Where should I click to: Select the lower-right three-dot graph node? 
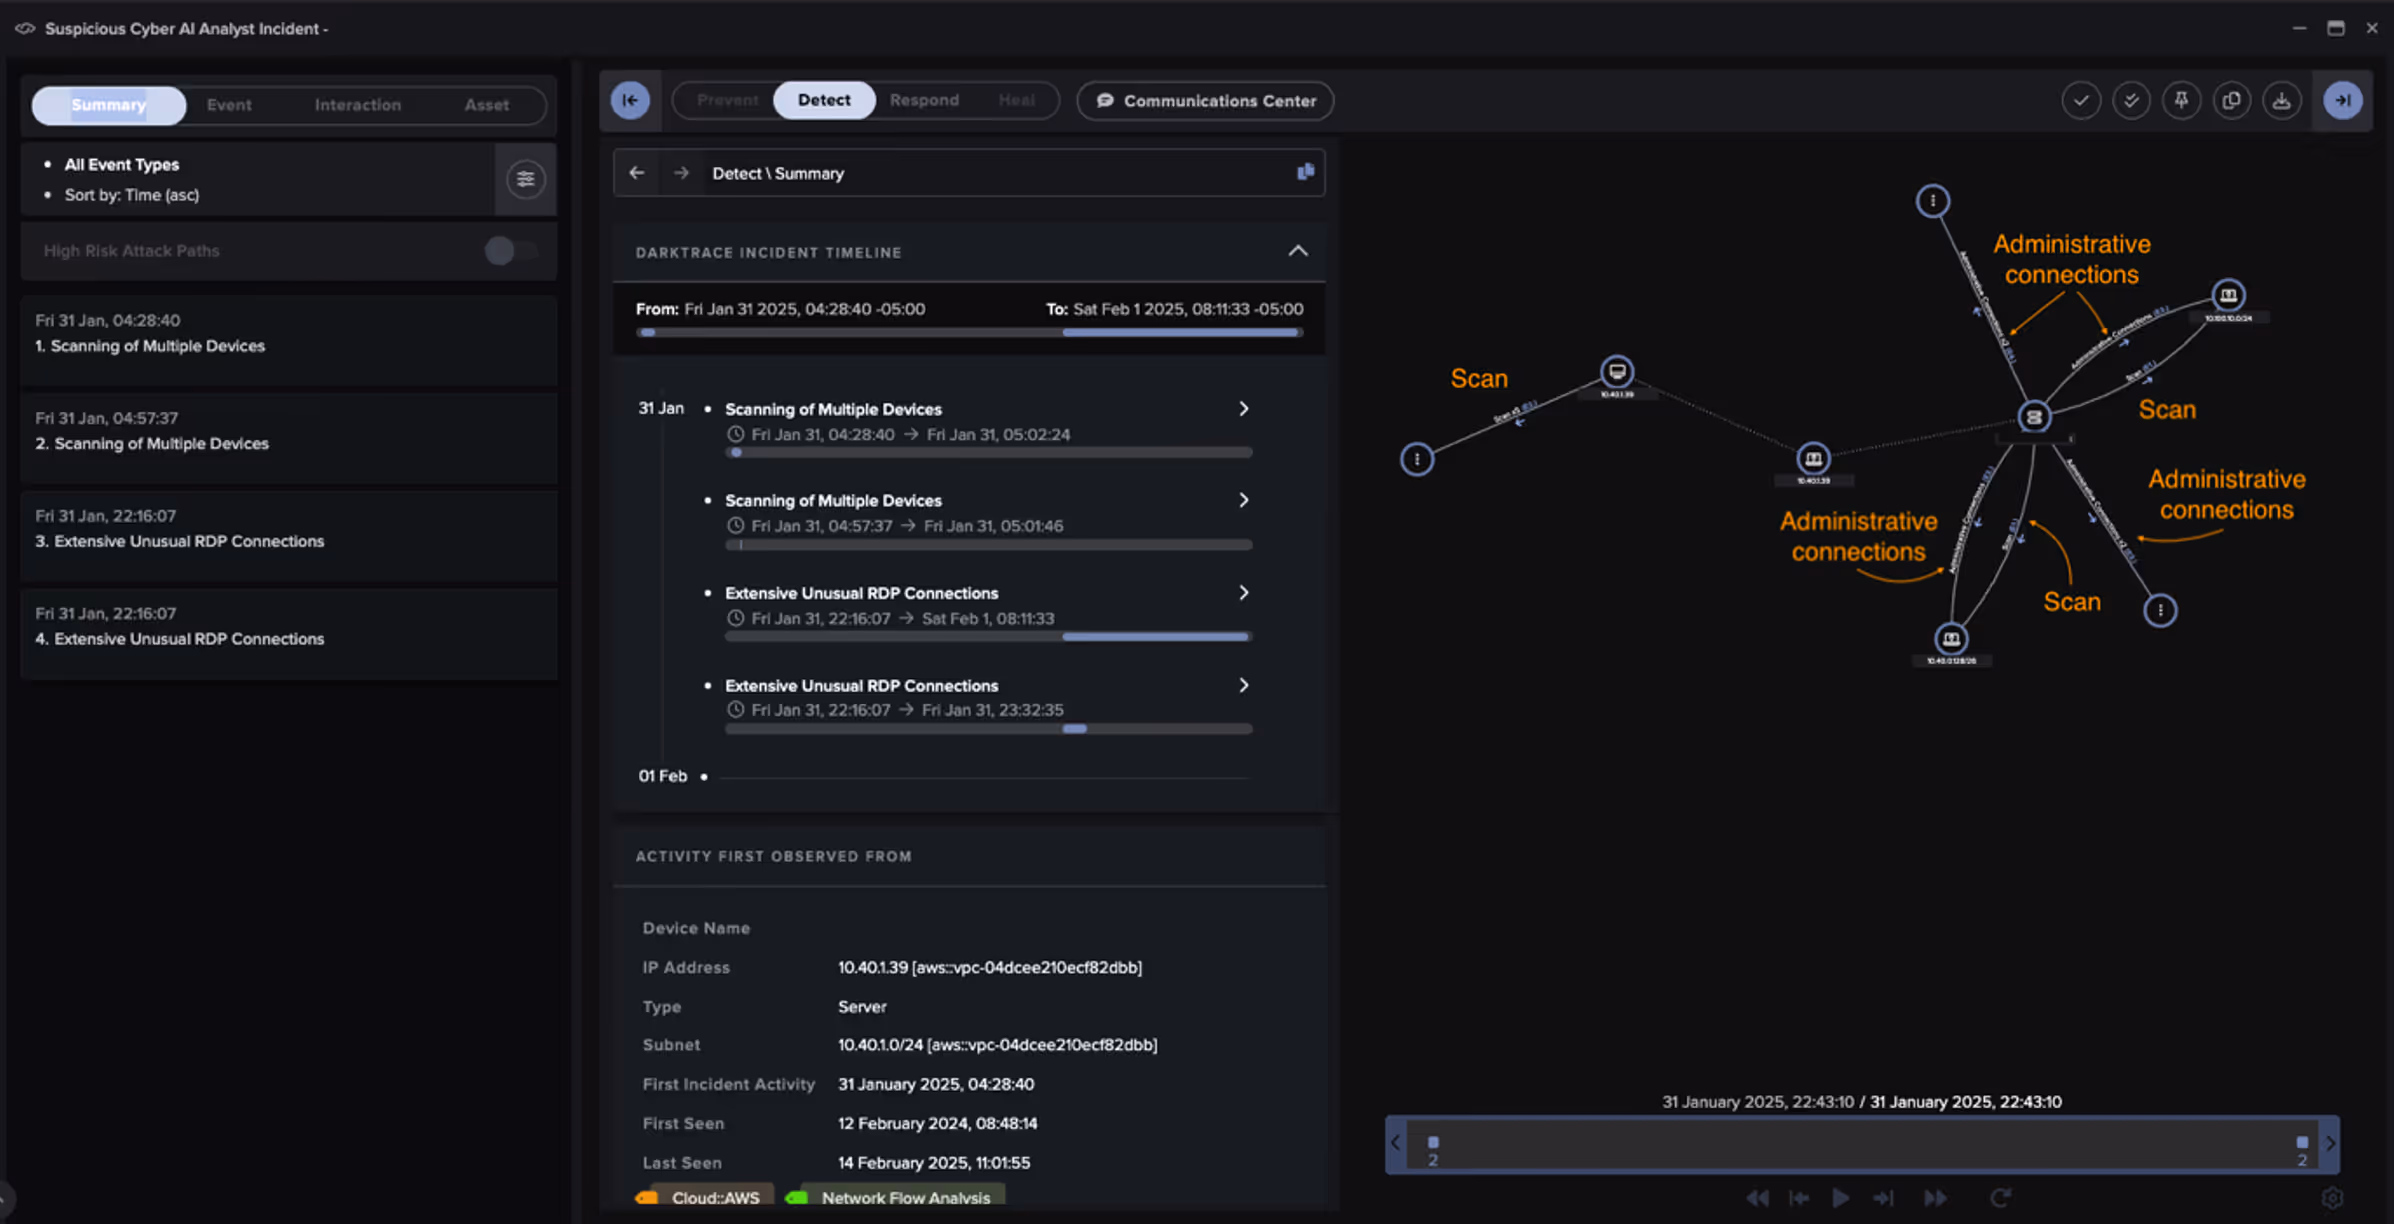[x=2160, y=610]
